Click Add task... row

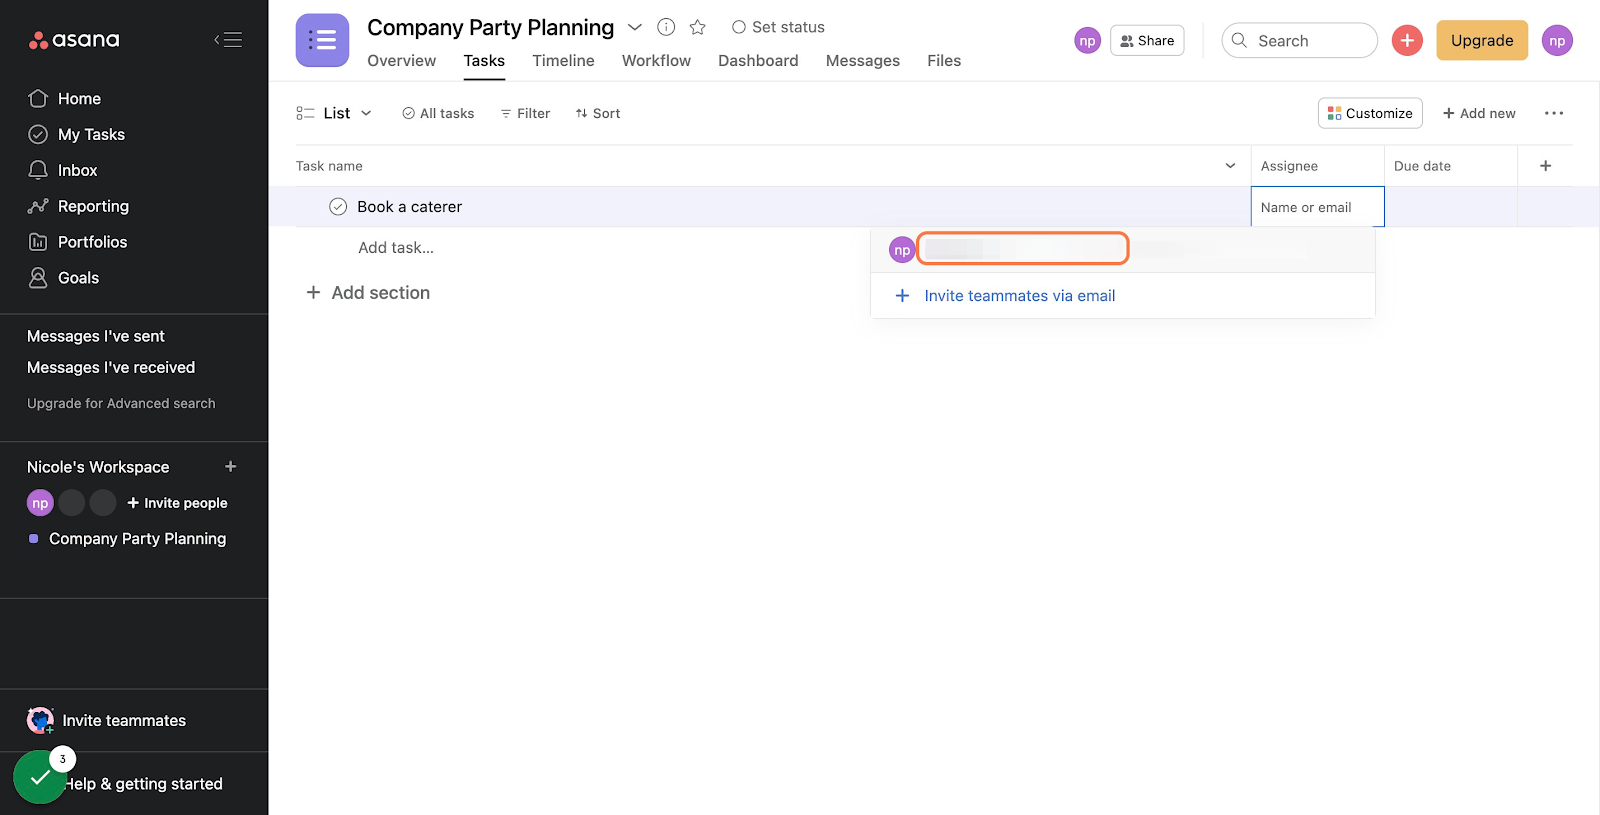point(396,247)
